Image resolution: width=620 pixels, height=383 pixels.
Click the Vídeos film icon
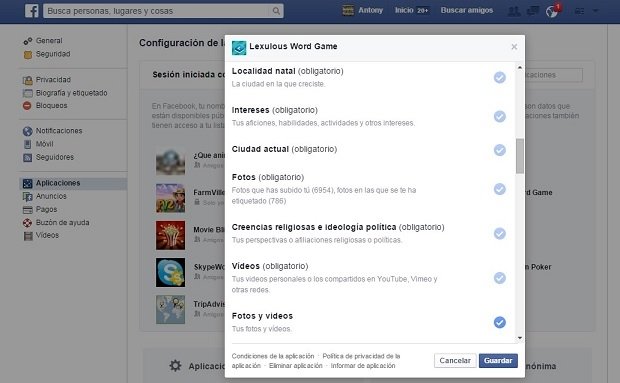pyautogui.click(x=28, y=236)
